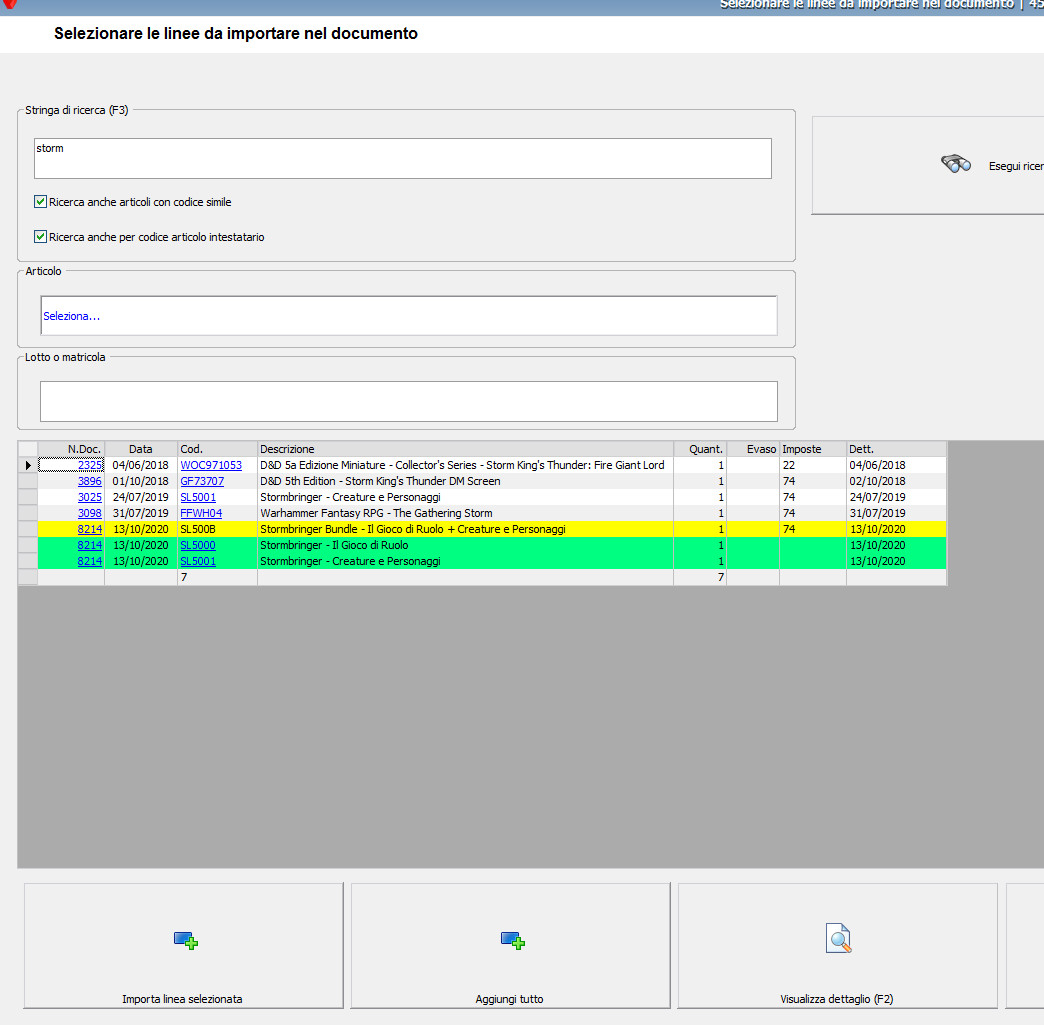Toggle Ricerca anche per codice articolo intestatario
Screen dimensions: 1044x1025
pyautogui.click(x=41, y=236)
